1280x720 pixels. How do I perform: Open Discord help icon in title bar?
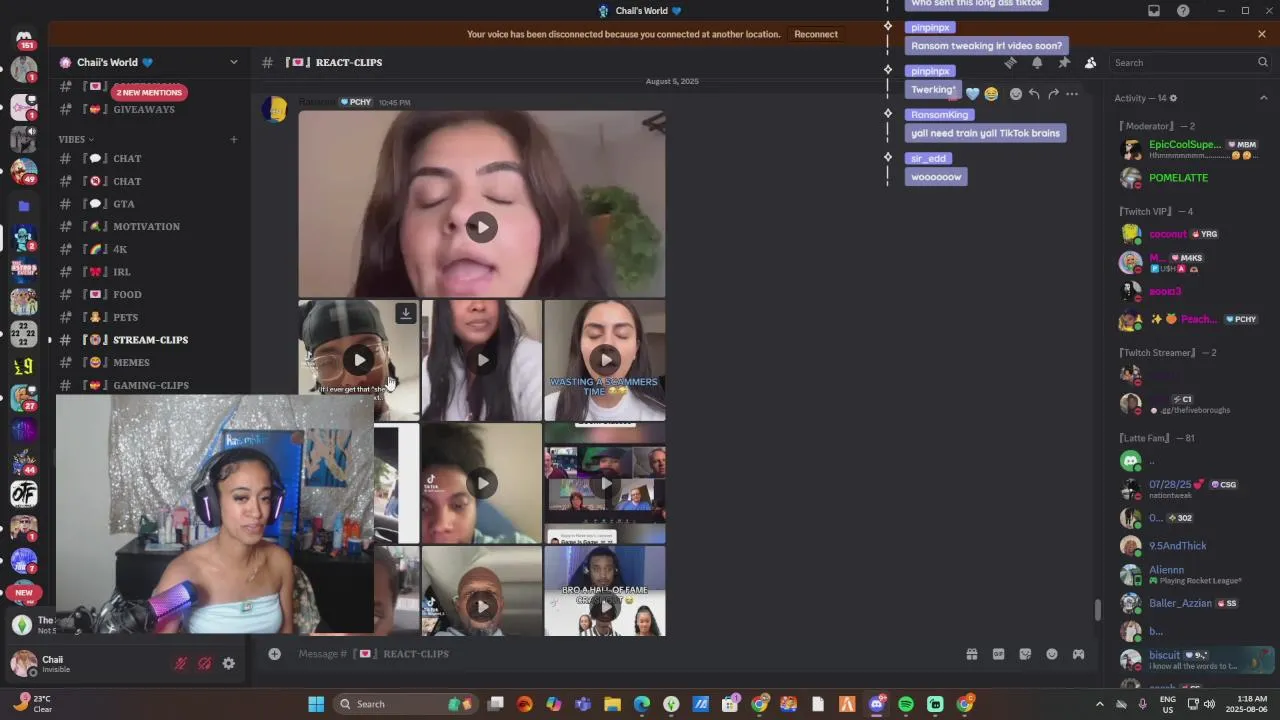tap(1184, 11)
